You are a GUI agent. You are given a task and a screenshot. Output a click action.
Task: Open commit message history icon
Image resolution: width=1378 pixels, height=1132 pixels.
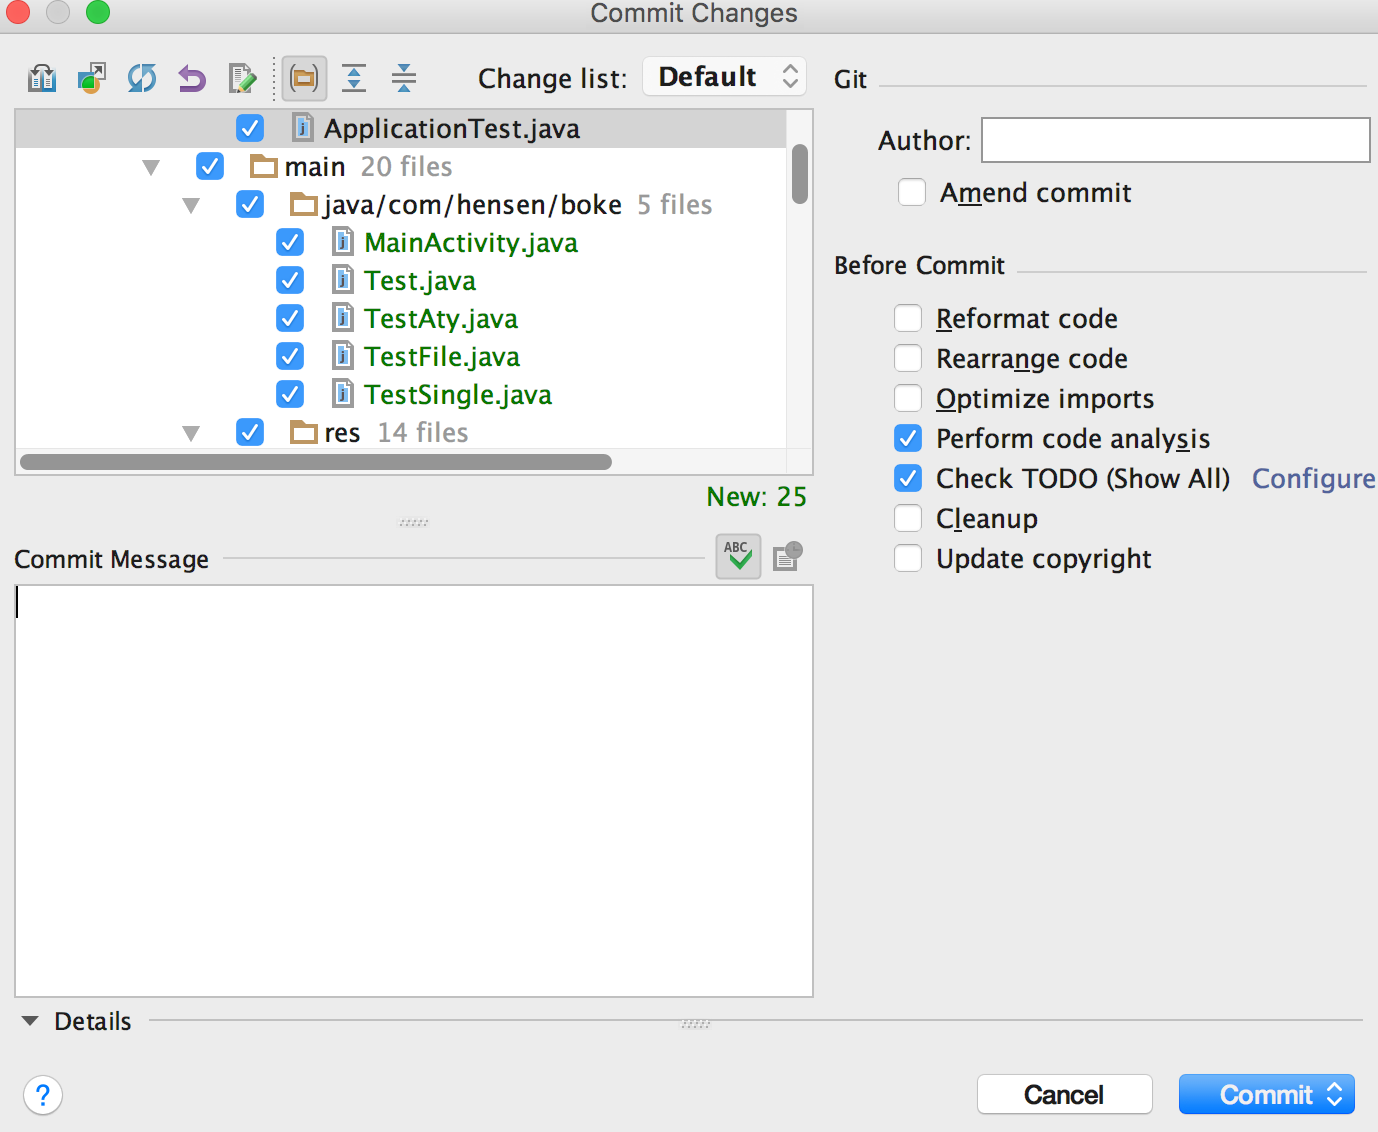pos(788,556)
